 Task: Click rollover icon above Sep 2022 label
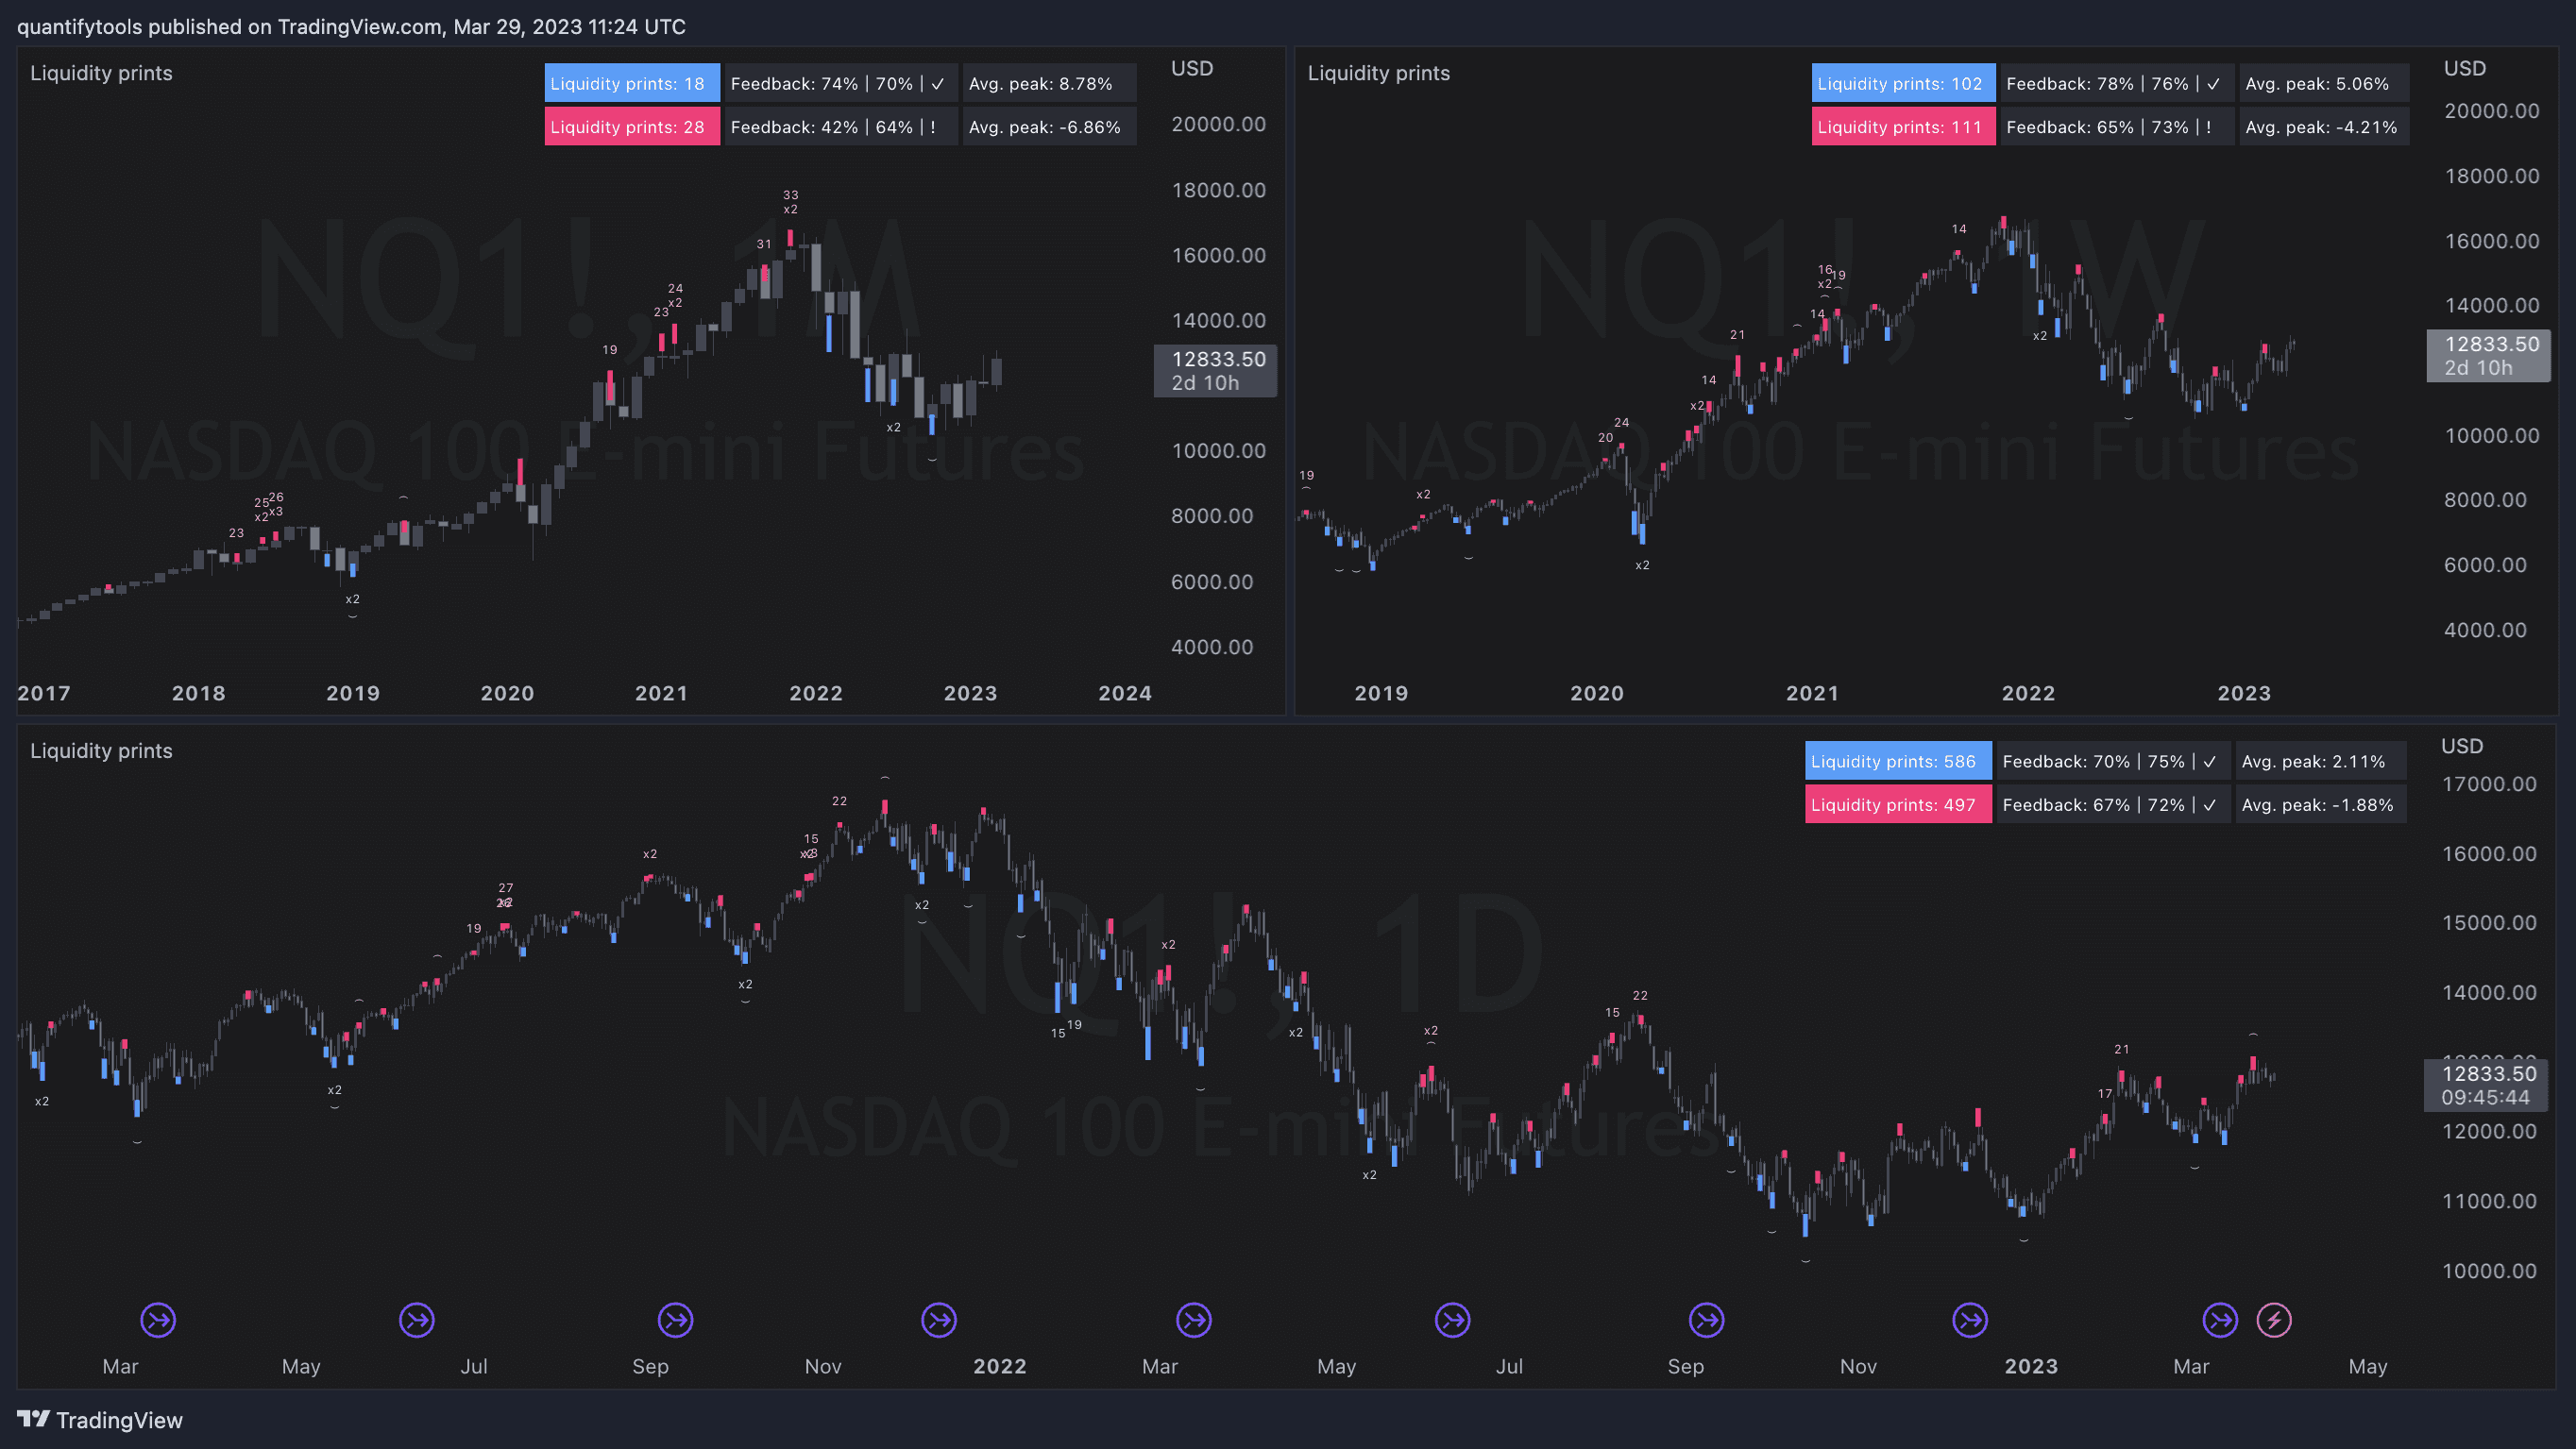click(1707, 1320)
